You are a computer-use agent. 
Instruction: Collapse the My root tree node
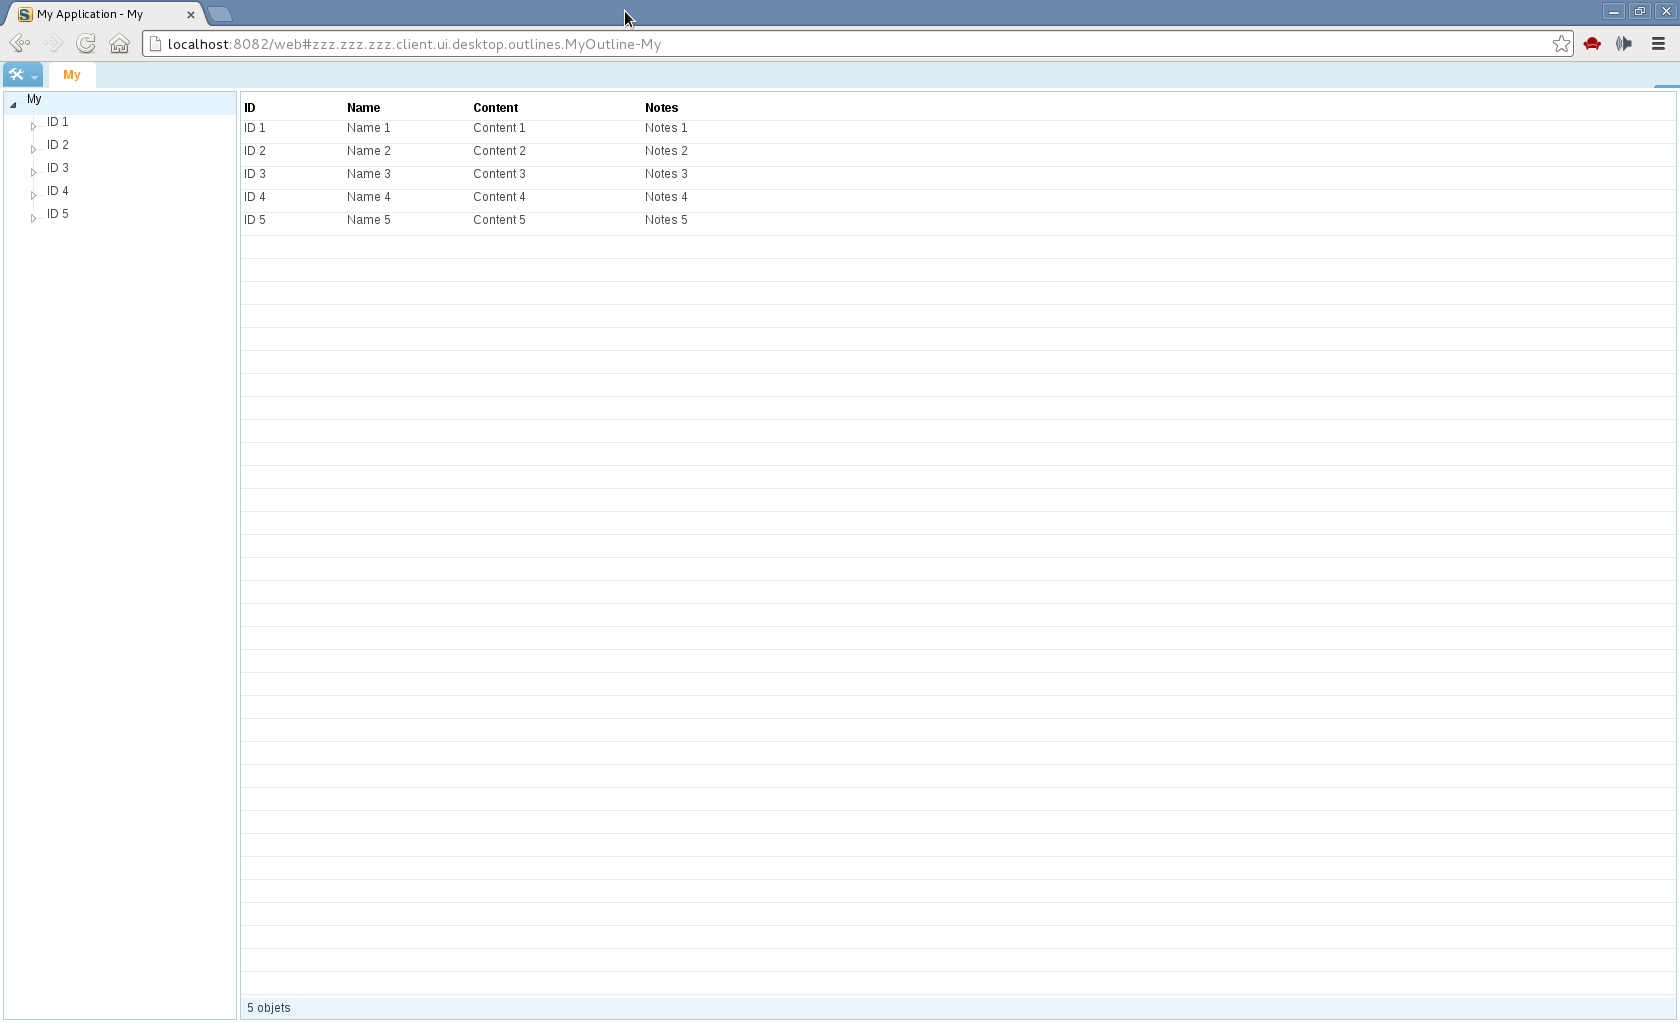click(x=13, y=104)
